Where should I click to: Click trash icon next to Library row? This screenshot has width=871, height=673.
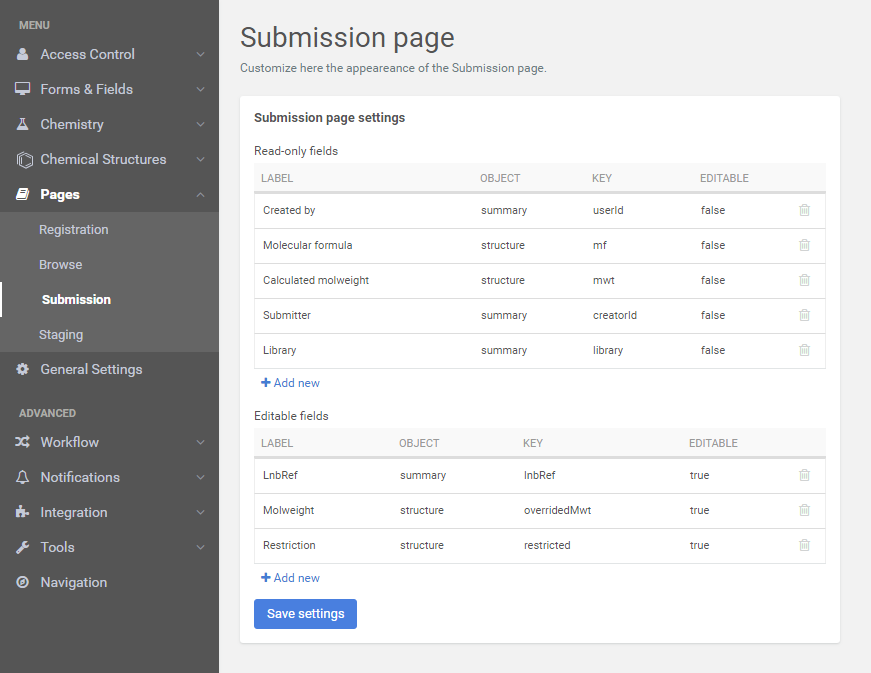click(x=804, y=350)
